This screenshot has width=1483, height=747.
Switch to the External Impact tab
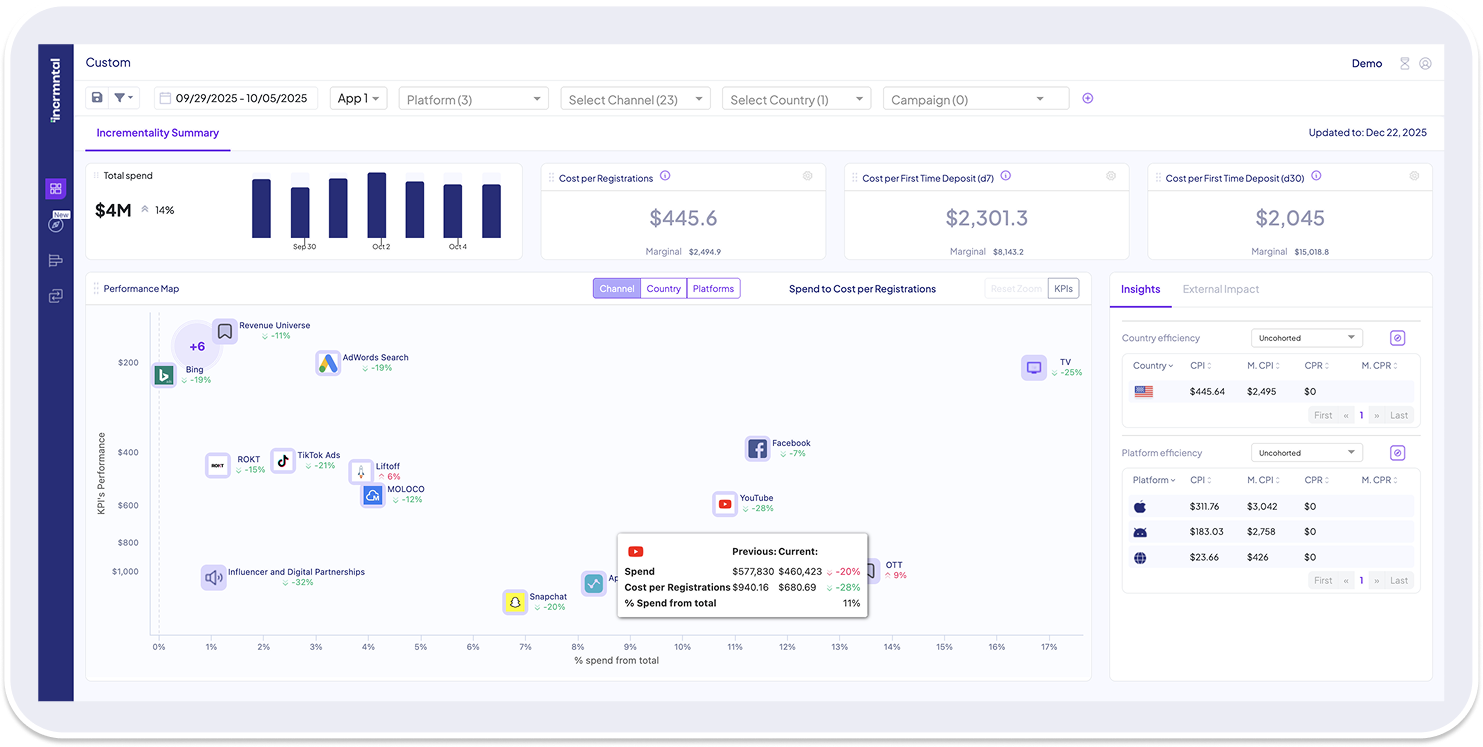point(1220,289)
